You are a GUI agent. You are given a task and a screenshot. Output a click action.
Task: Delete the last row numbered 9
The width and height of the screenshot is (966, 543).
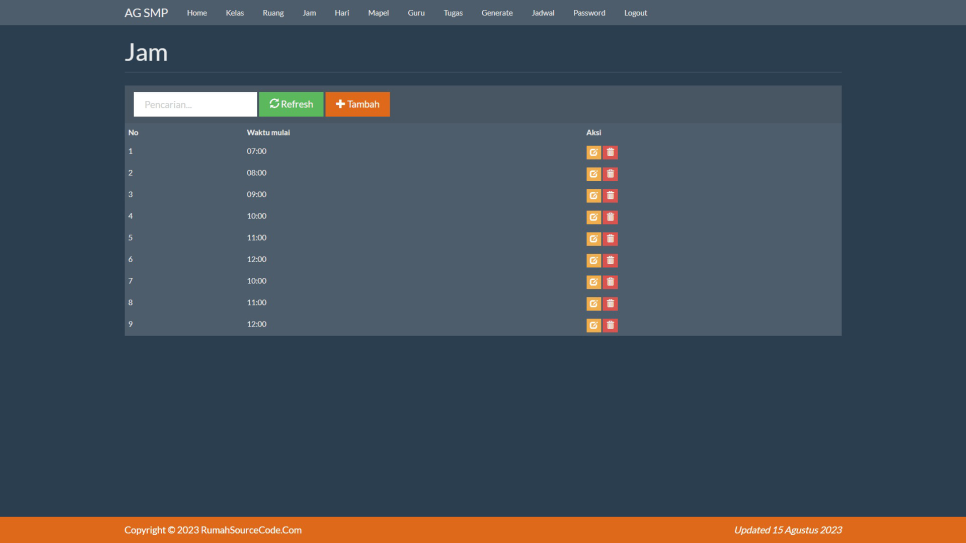[610, 325]
